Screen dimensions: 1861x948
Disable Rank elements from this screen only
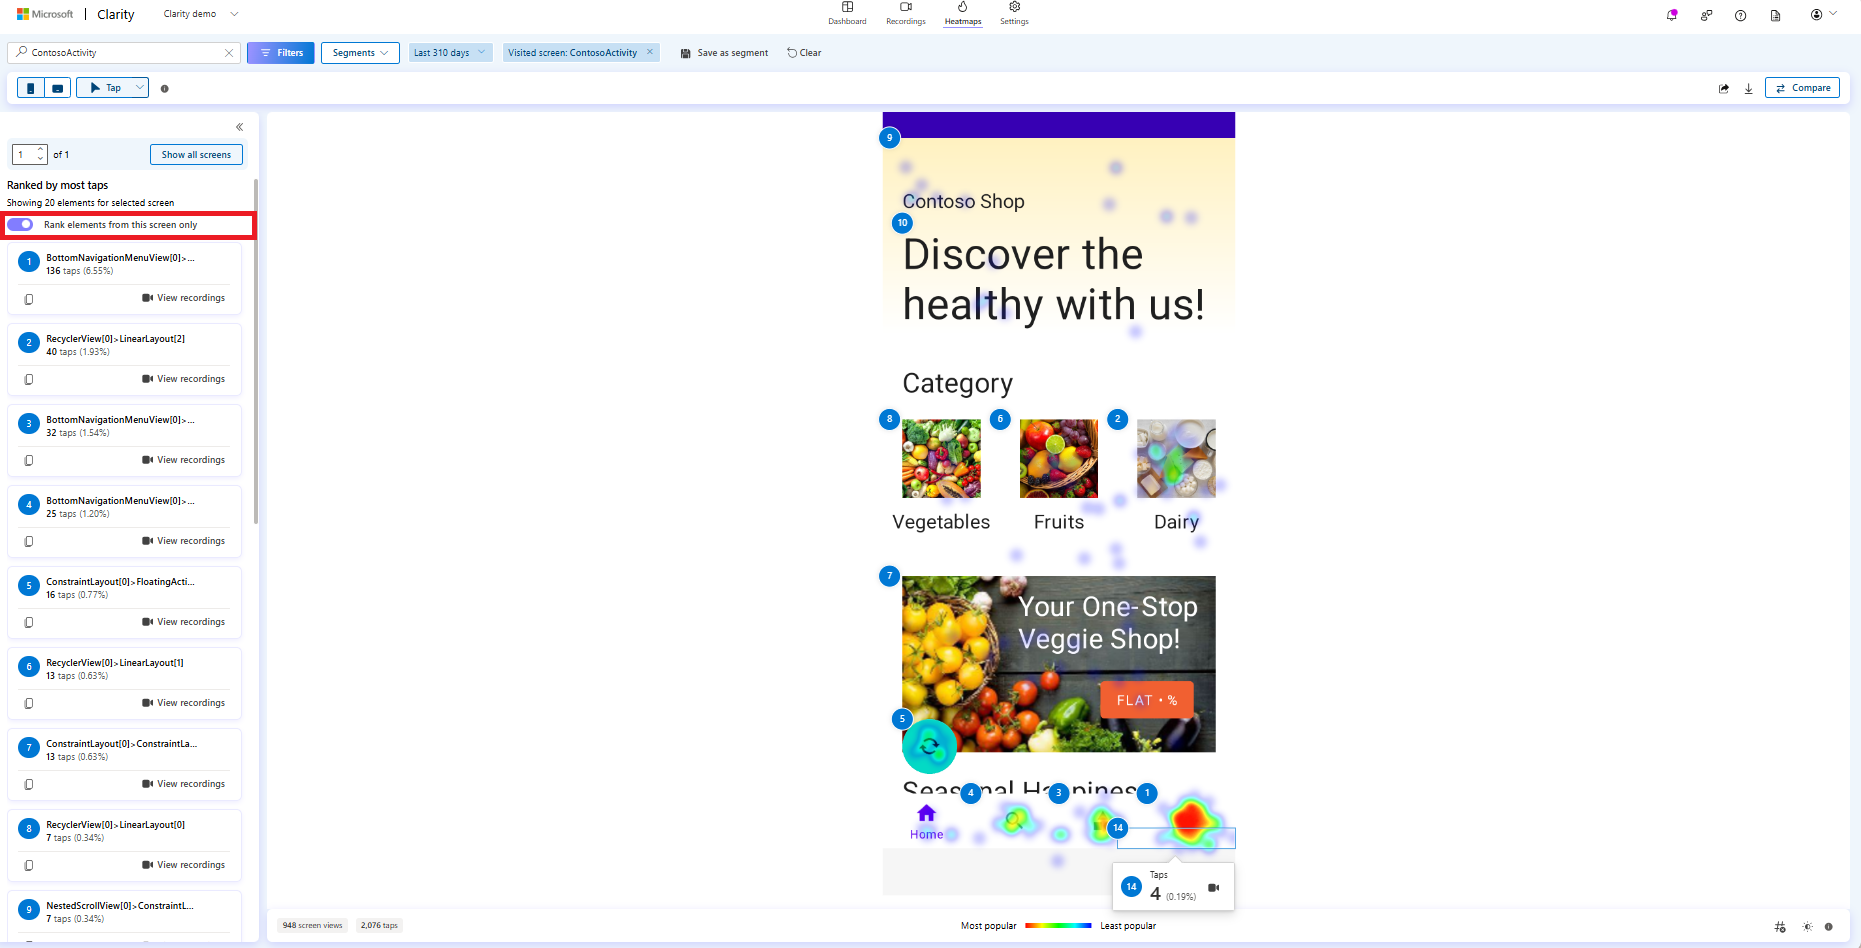19,224
